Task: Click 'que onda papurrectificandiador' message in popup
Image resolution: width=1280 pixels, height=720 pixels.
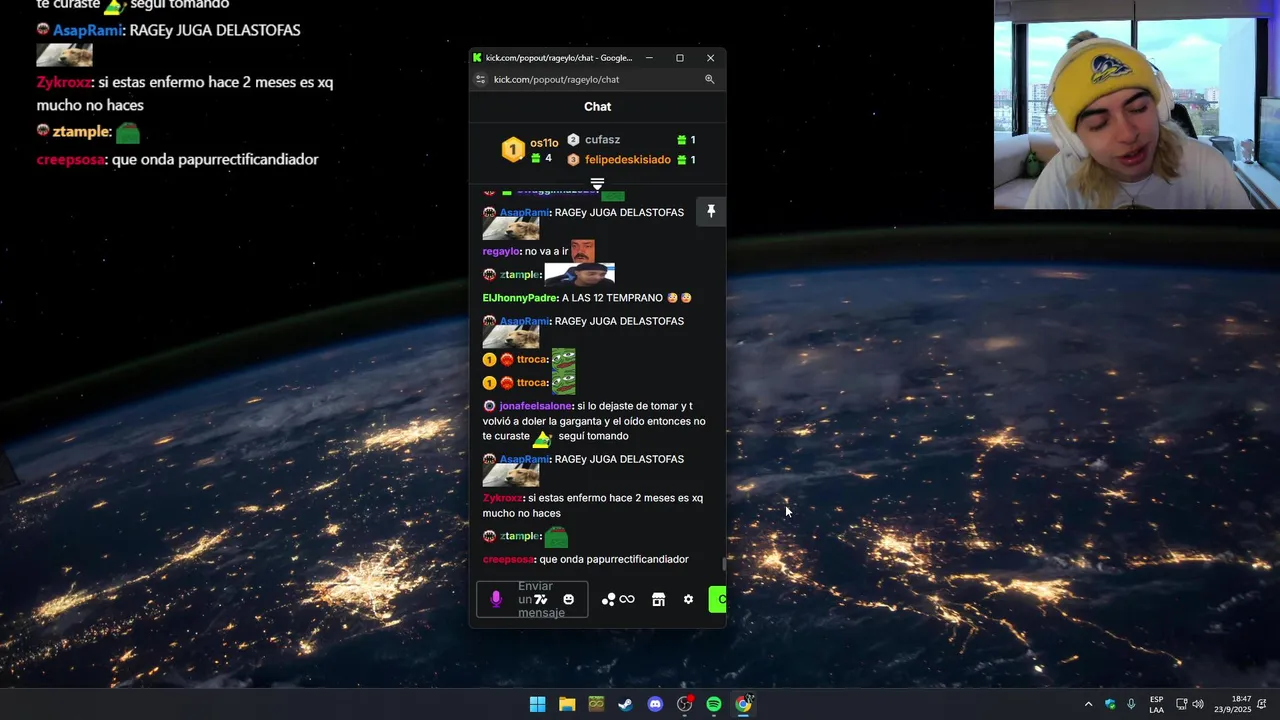Action: (x=614, y=559)
